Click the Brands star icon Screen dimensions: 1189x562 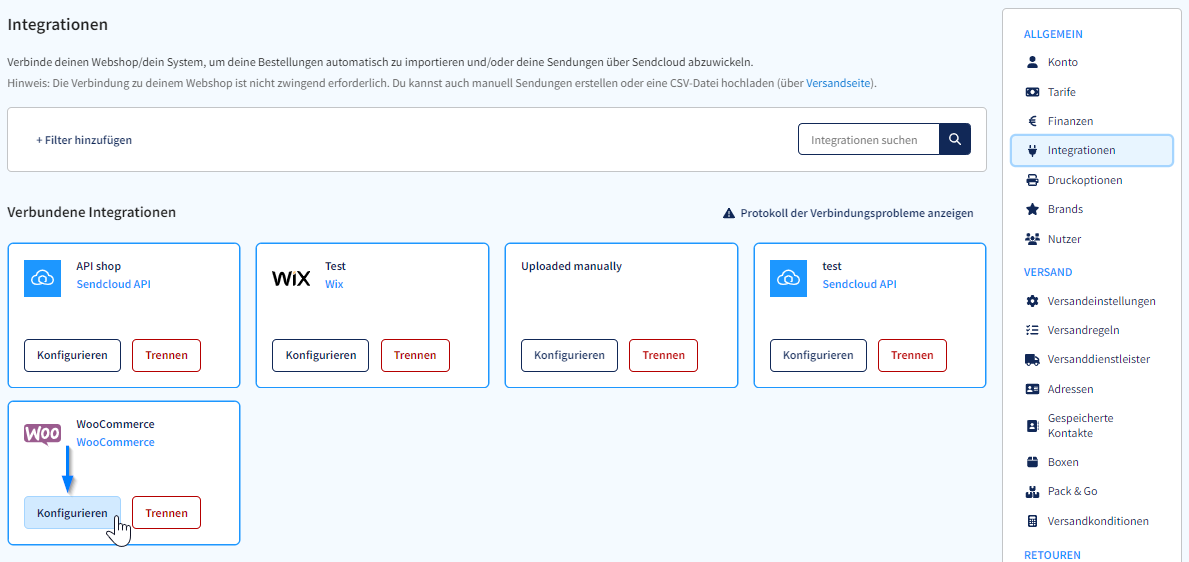(x=1032, y=209)
